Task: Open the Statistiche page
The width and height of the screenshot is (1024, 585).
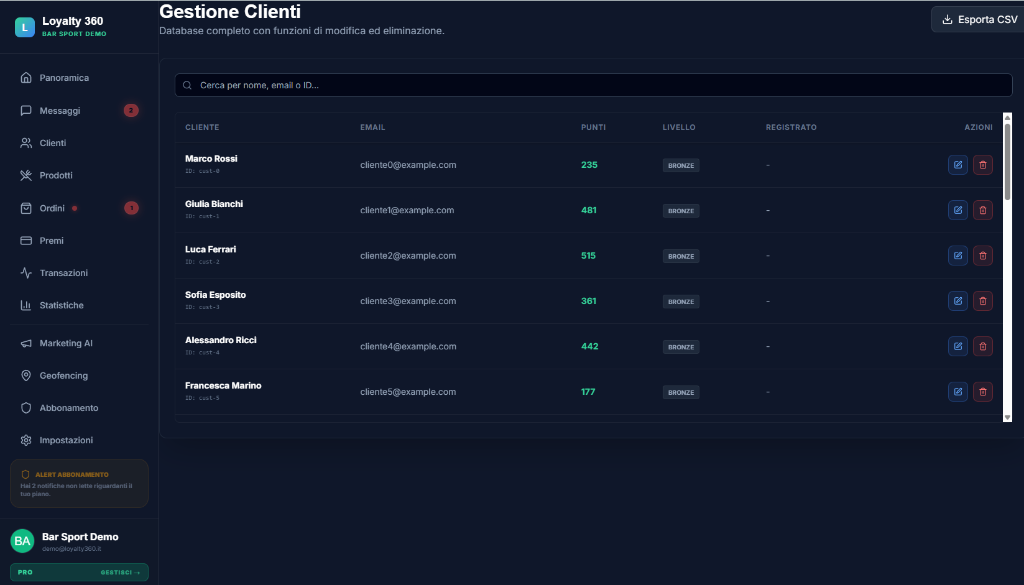Action: (x=61, y=305)
